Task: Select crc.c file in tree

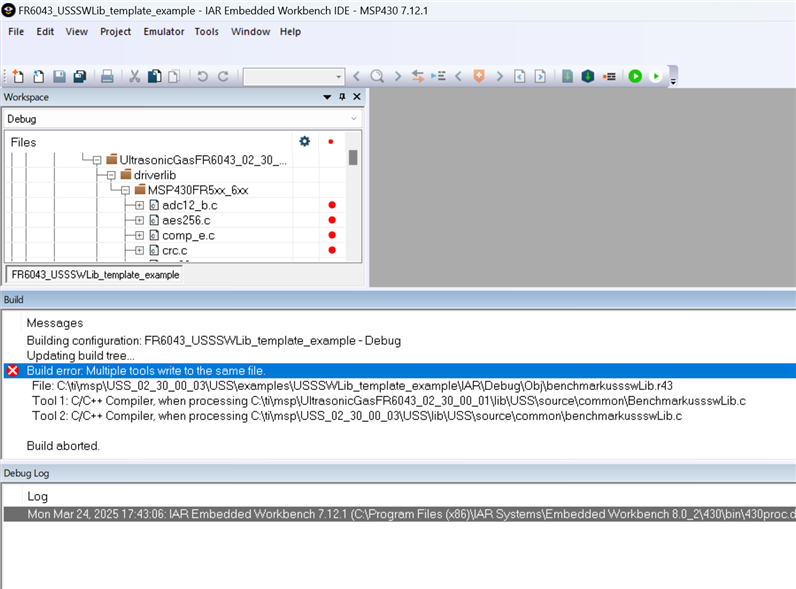Action: (175, 250)
